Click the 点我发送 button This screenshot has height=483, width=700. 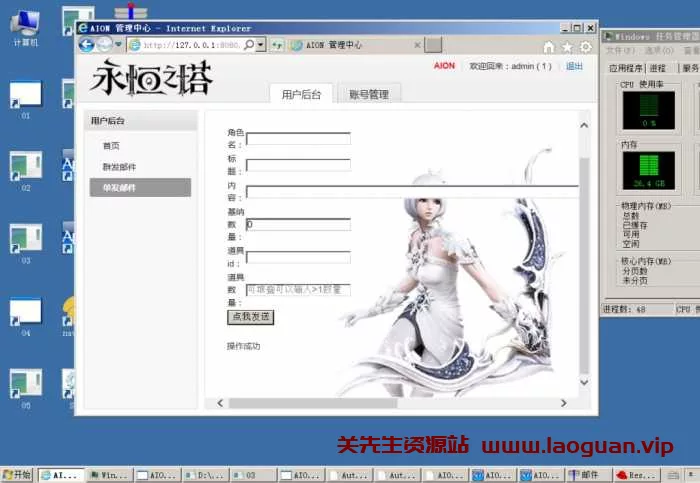point(250,317)
